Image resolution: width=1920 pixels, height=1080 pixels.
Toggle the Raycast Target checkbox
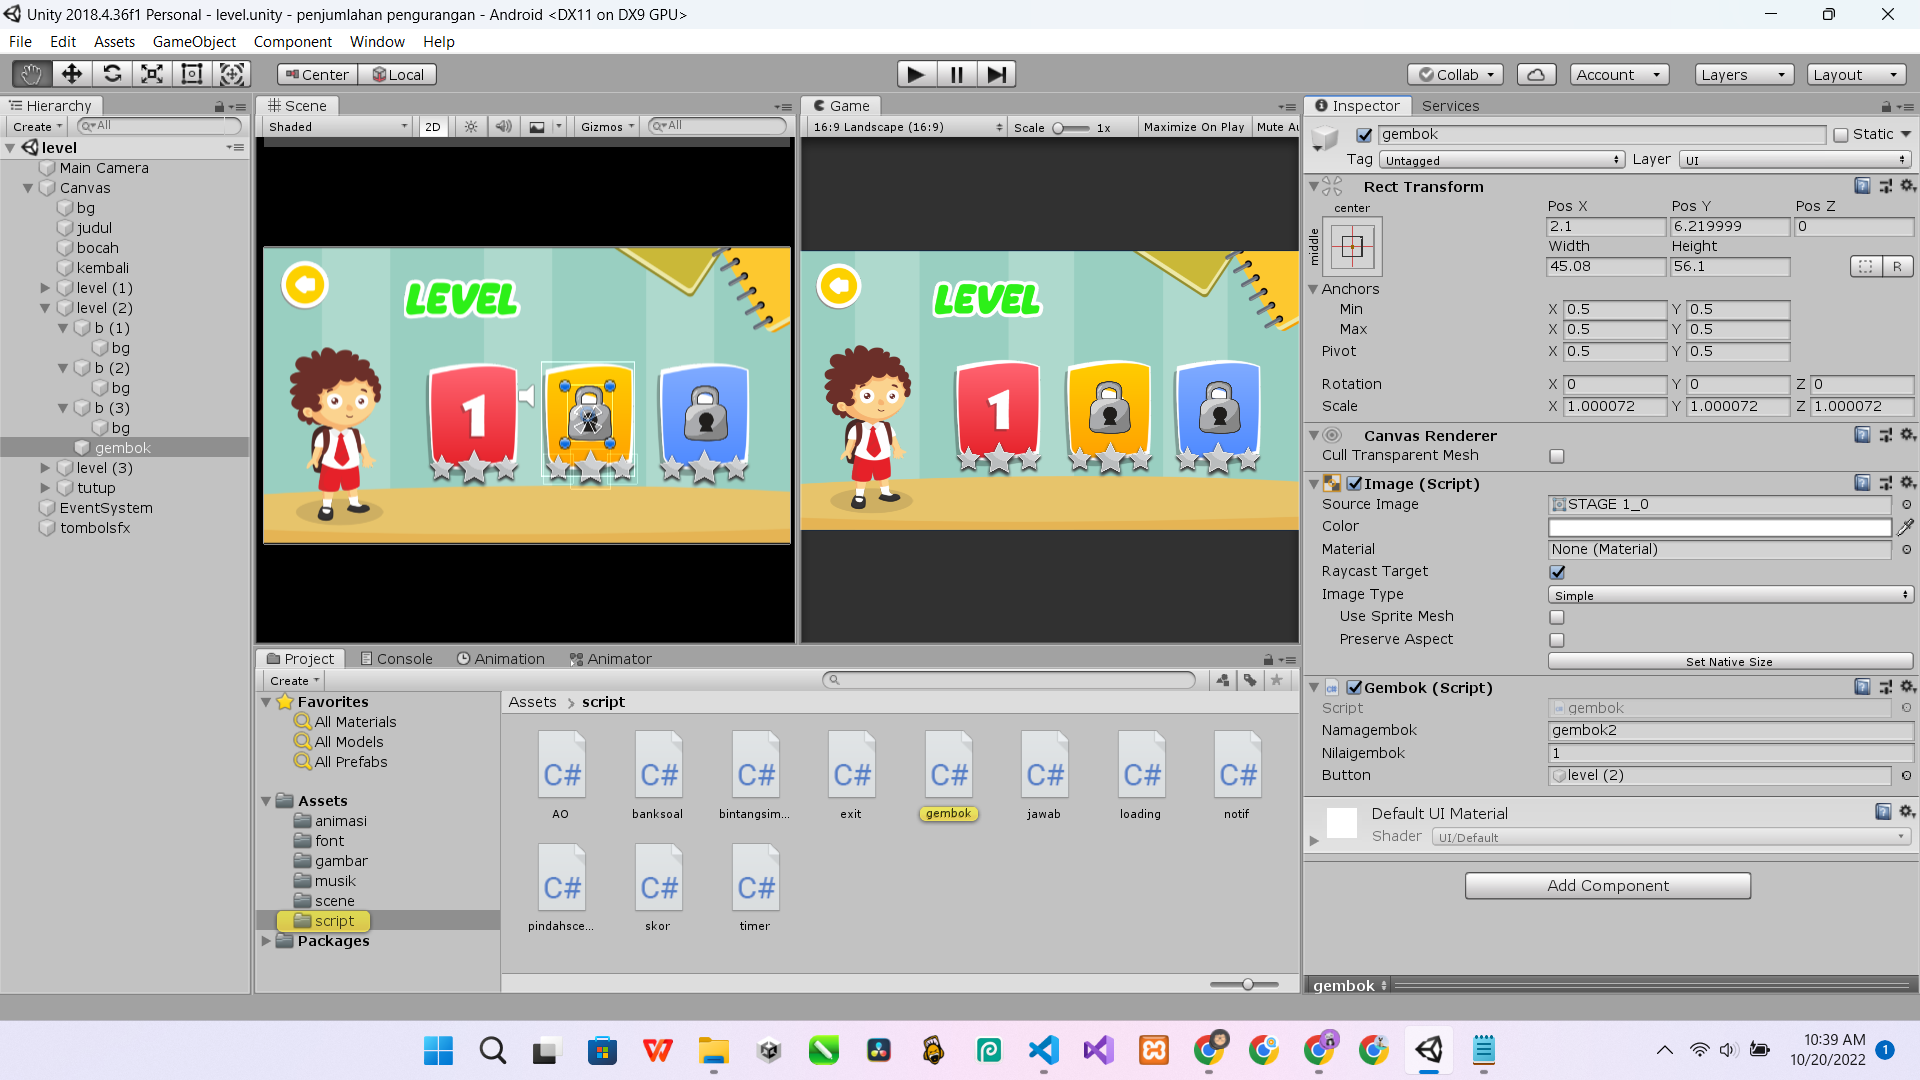tap(1557, 572)
